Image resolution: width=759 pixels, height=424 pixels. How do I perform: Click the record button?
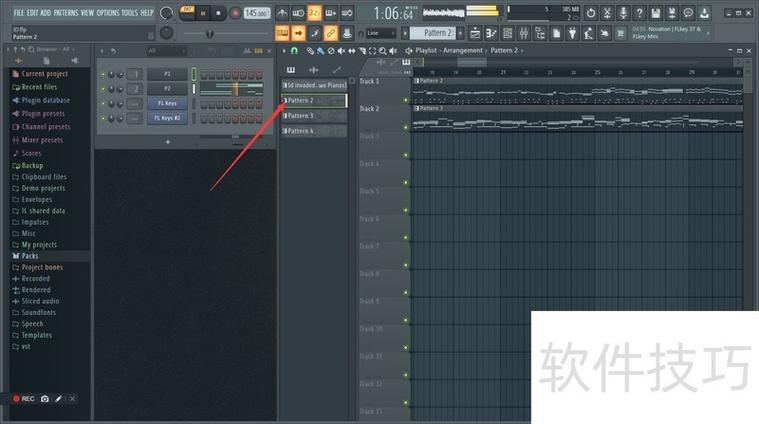(235, 13)
